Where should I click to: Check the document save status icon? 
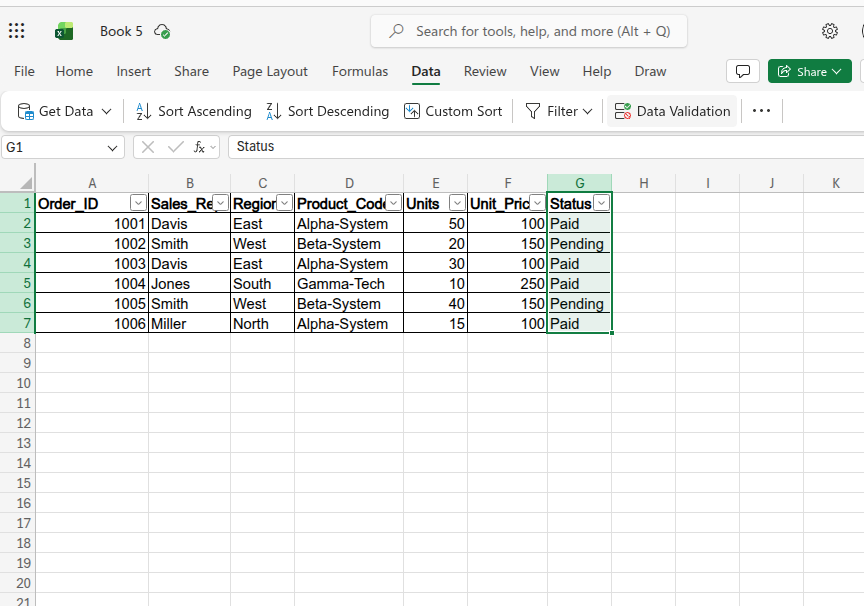coord(161,31)
